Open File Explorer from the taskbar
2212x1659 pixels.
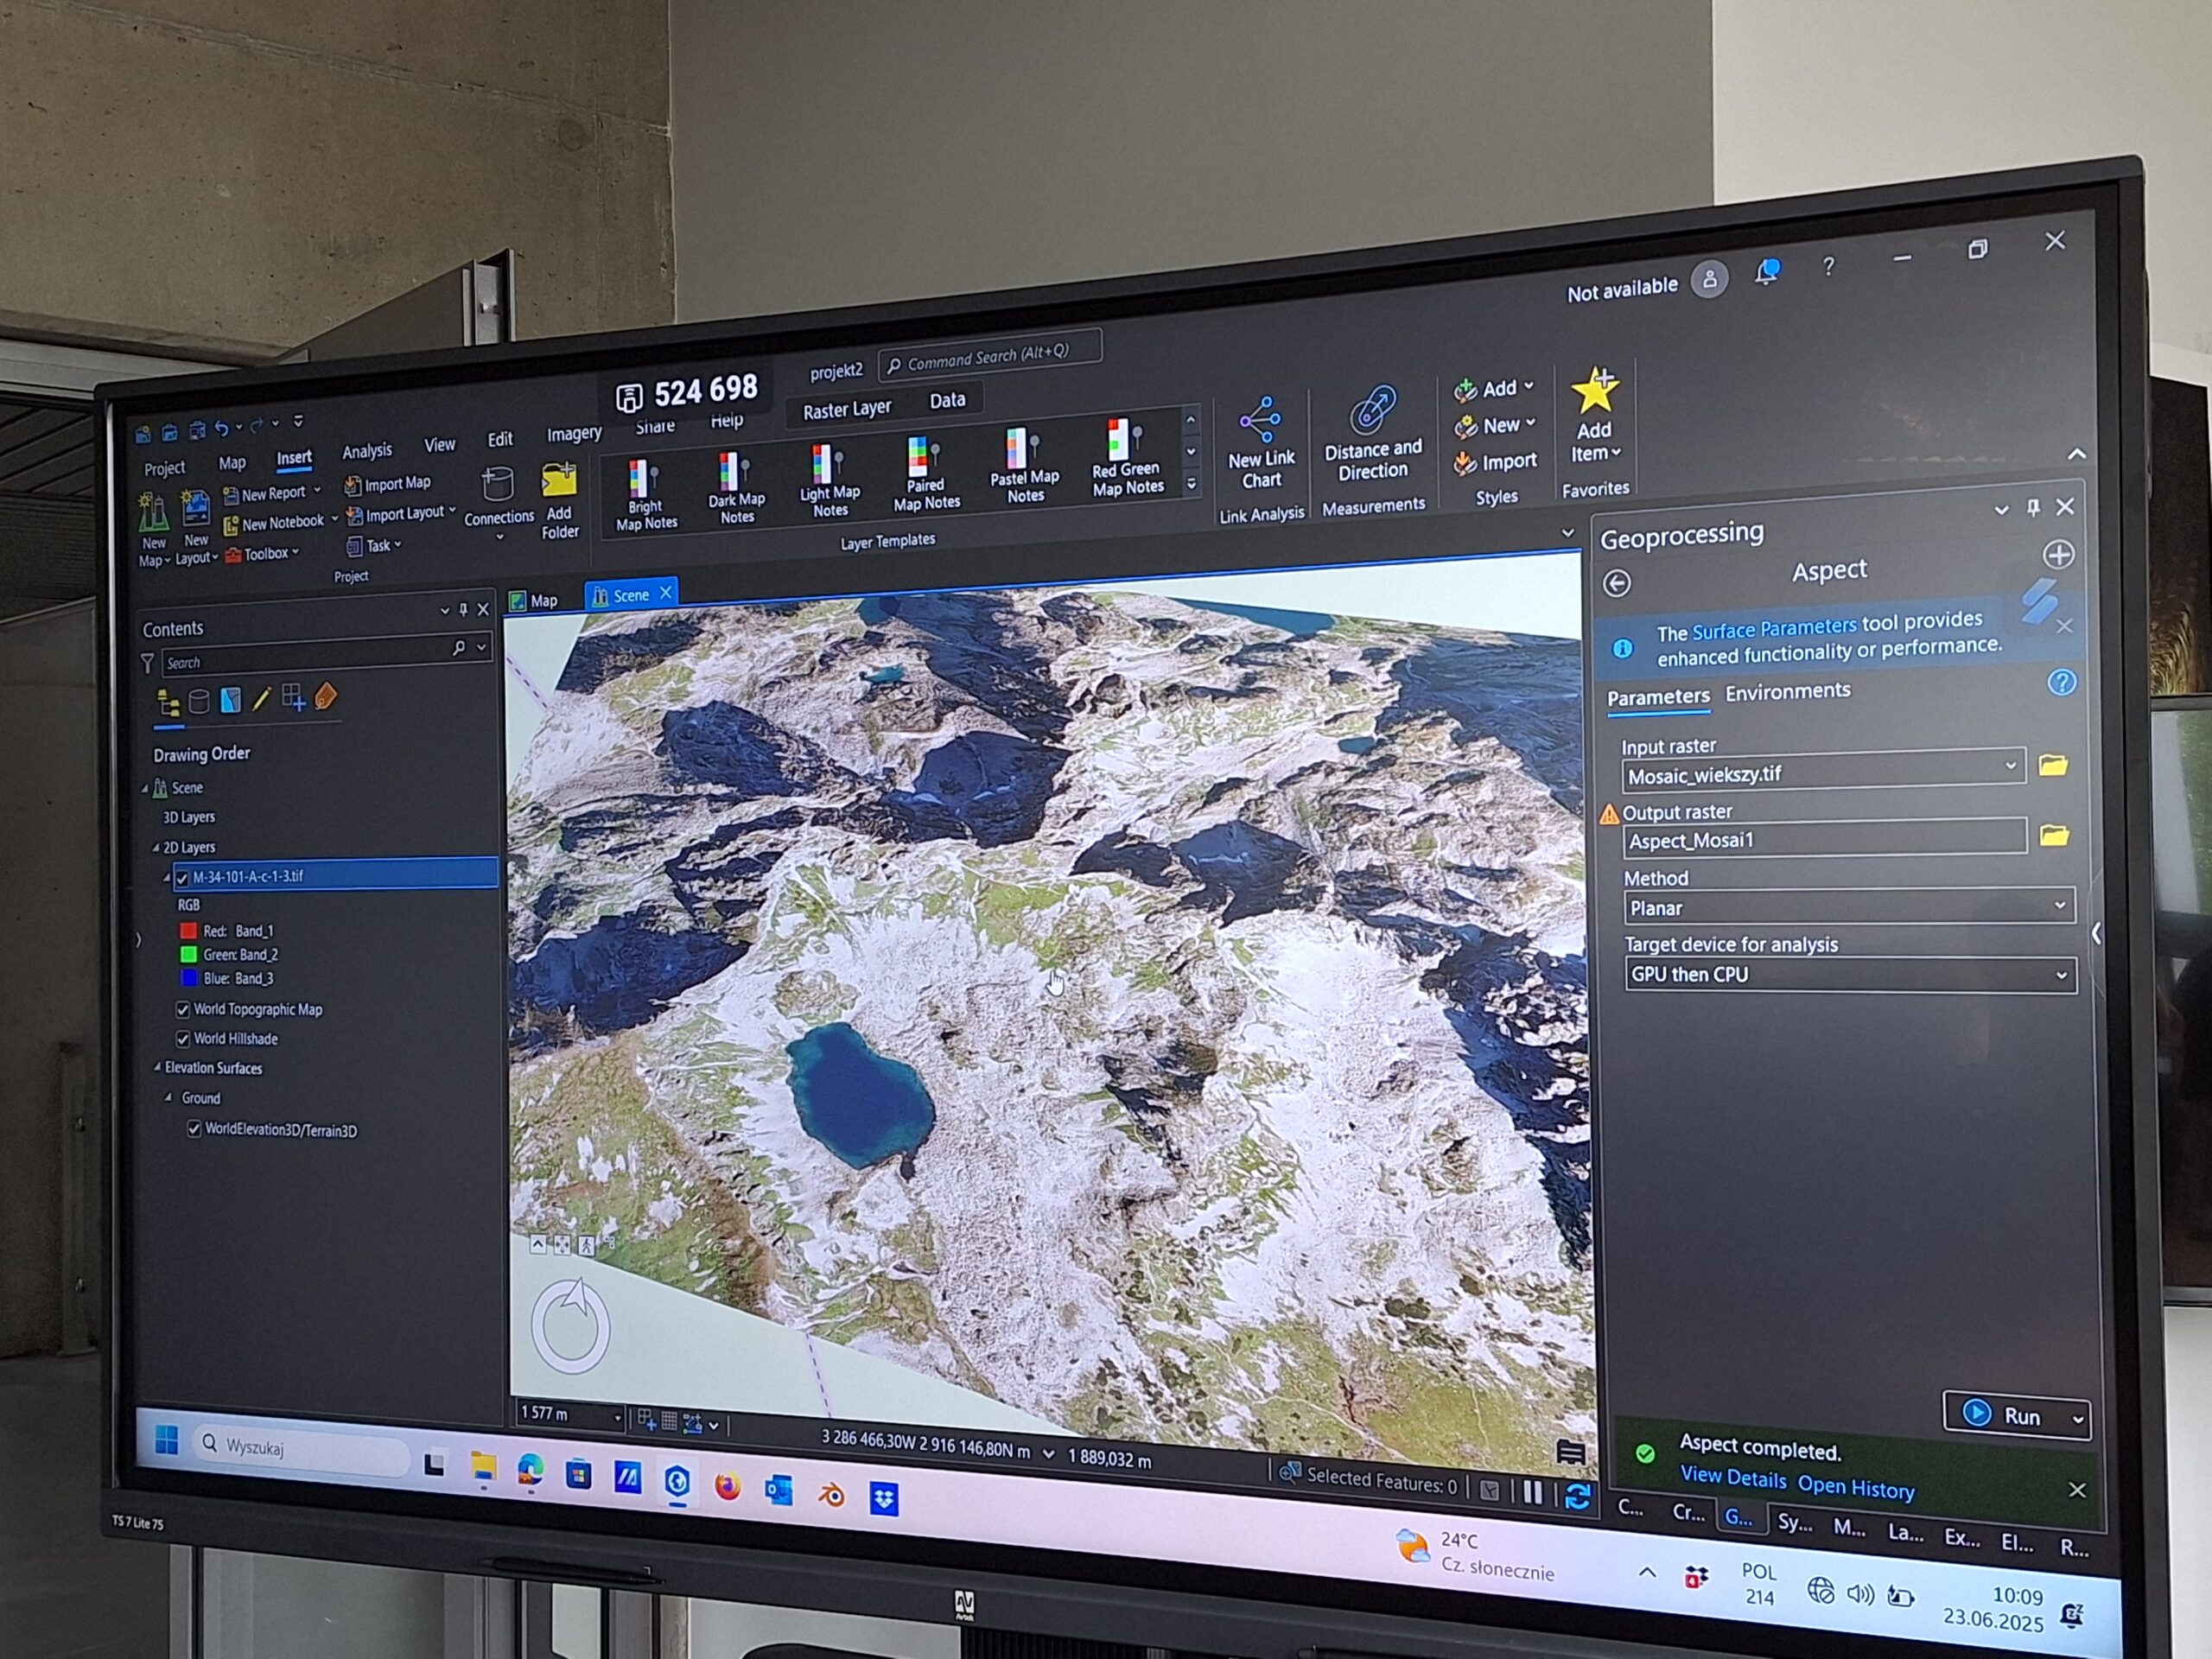coord(484,1467)
